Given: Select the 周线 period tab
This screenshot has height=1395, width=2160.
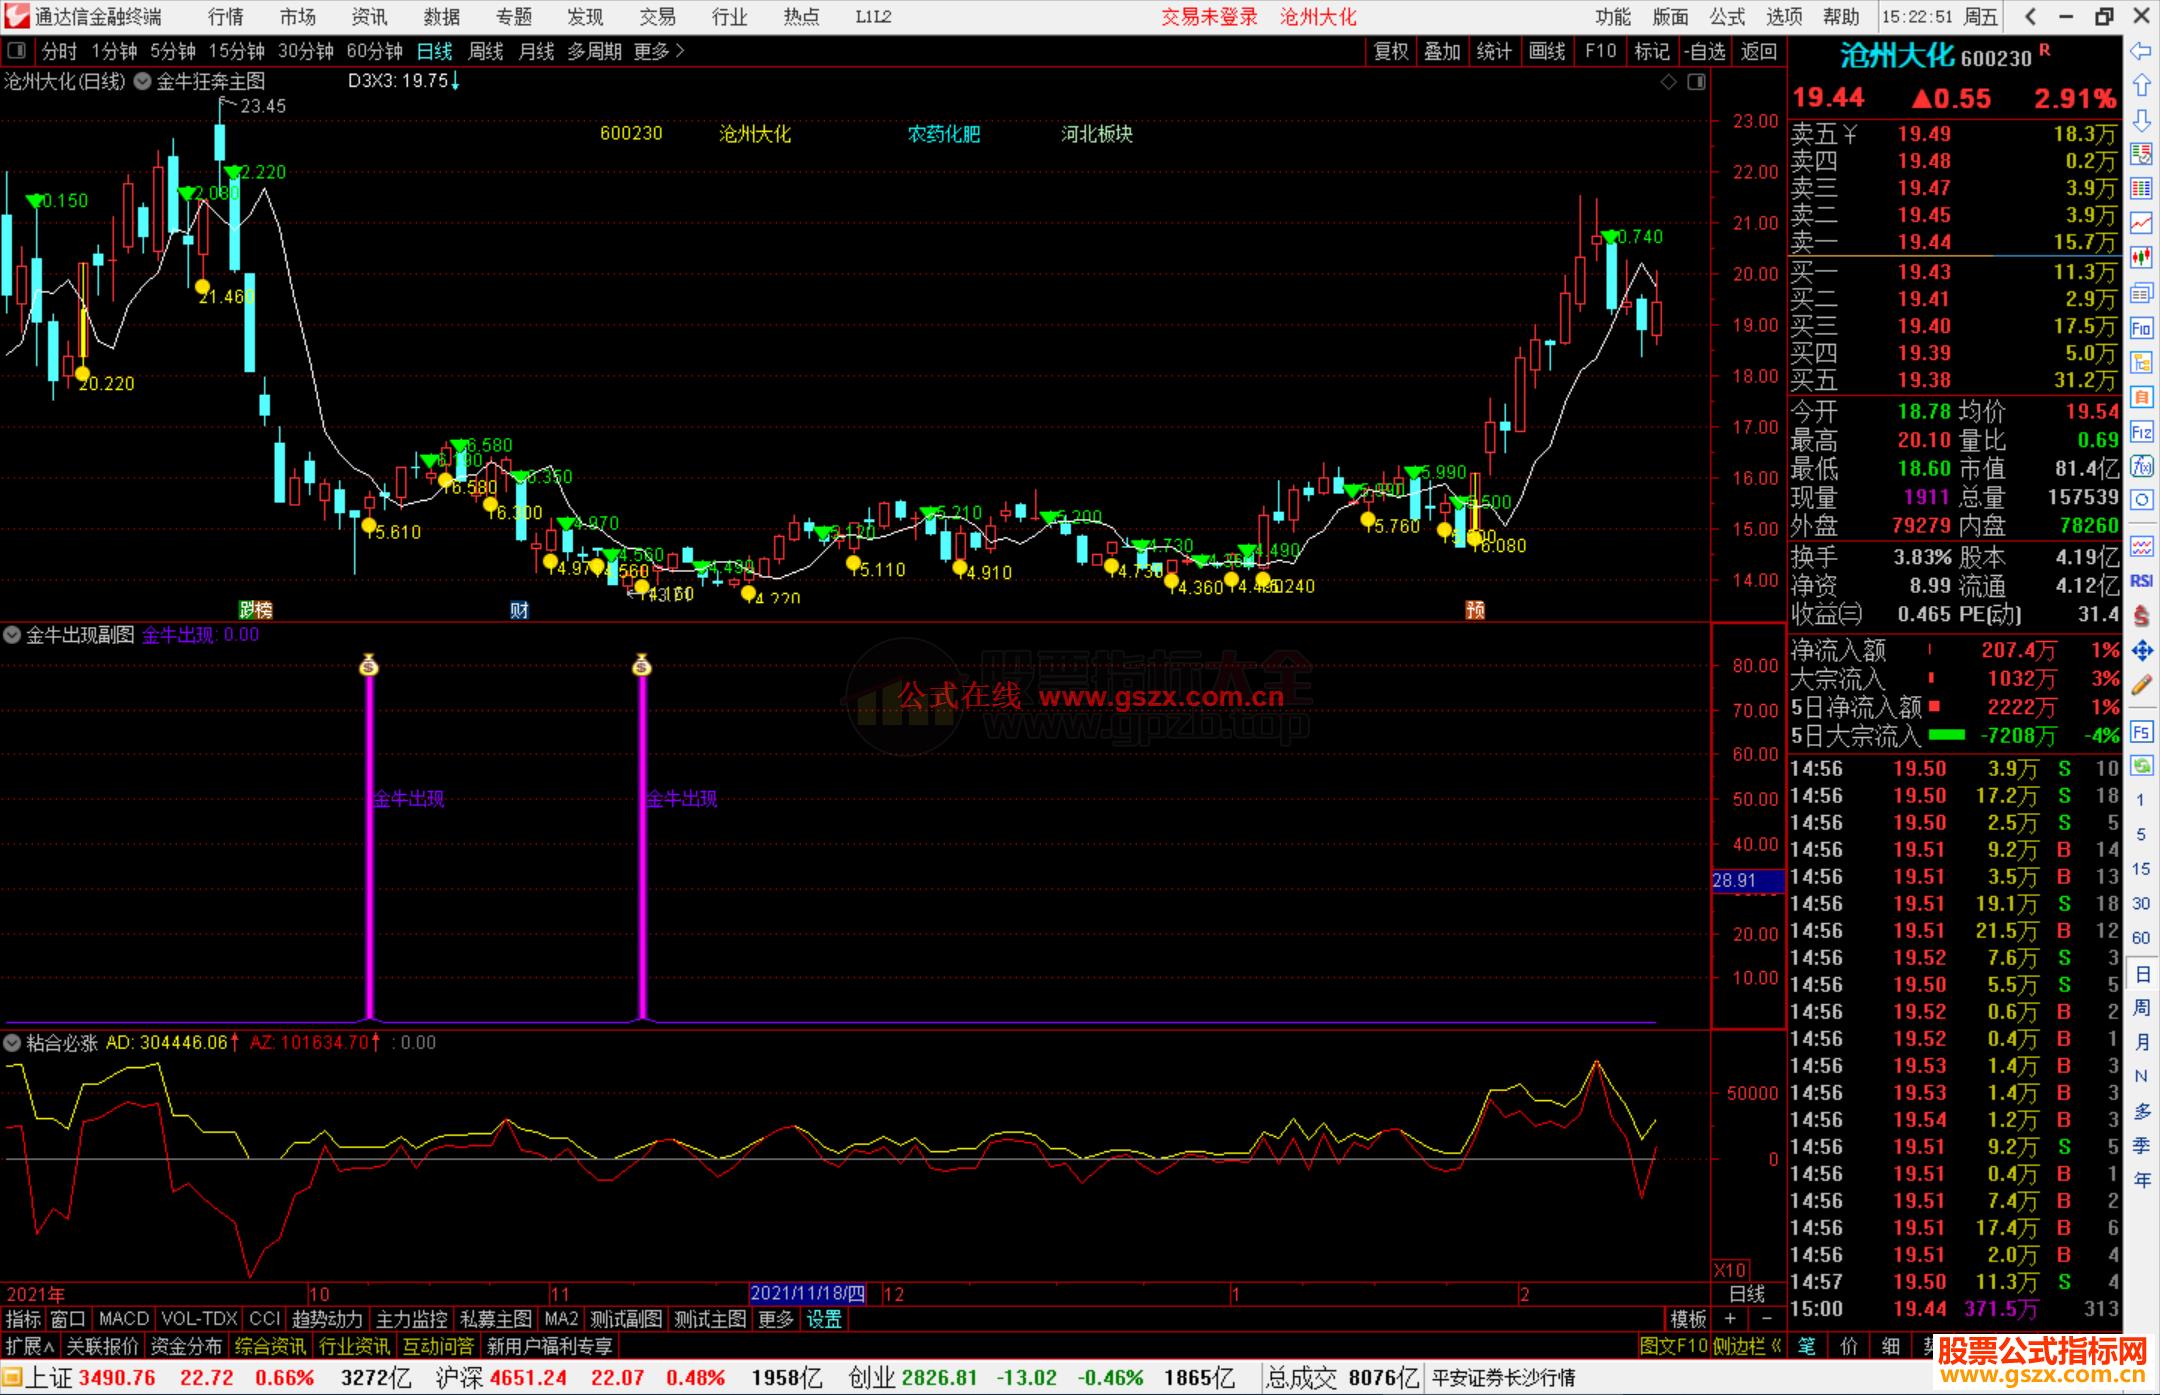Looking at the screenshot, I should point(485,51).
